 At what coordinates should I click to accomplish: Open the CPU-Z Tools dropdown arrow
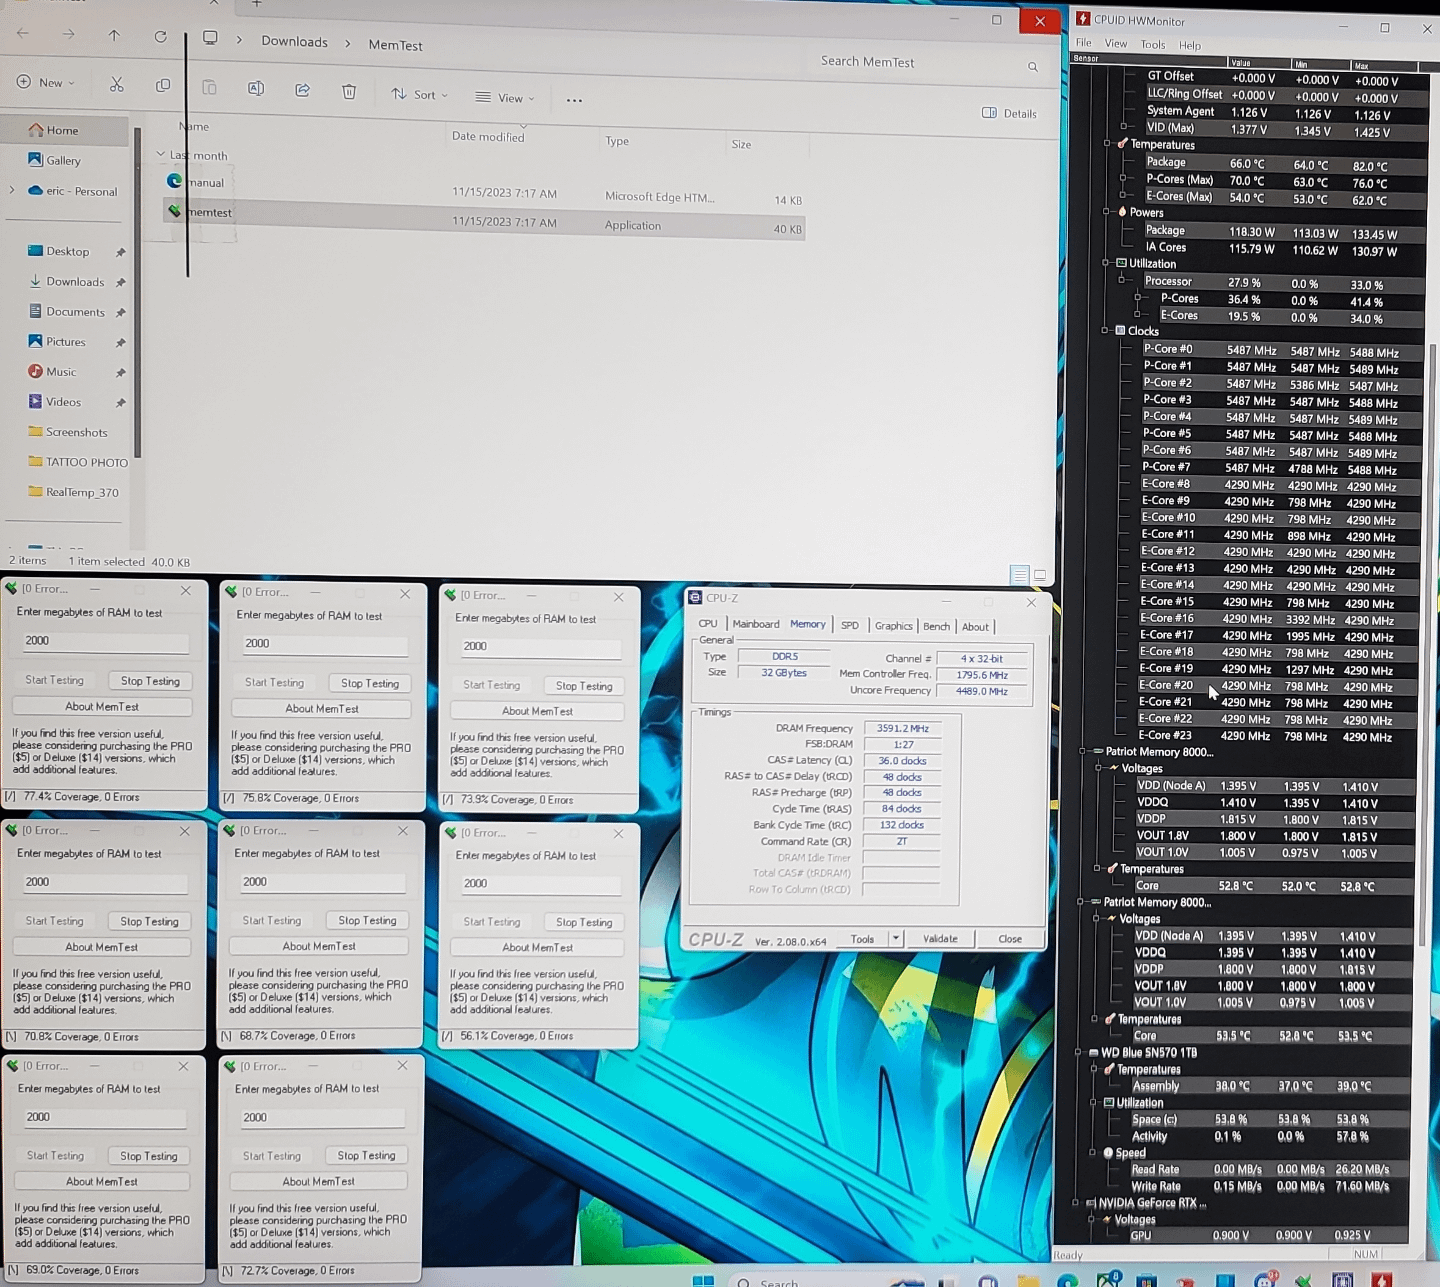coord(896,938)
